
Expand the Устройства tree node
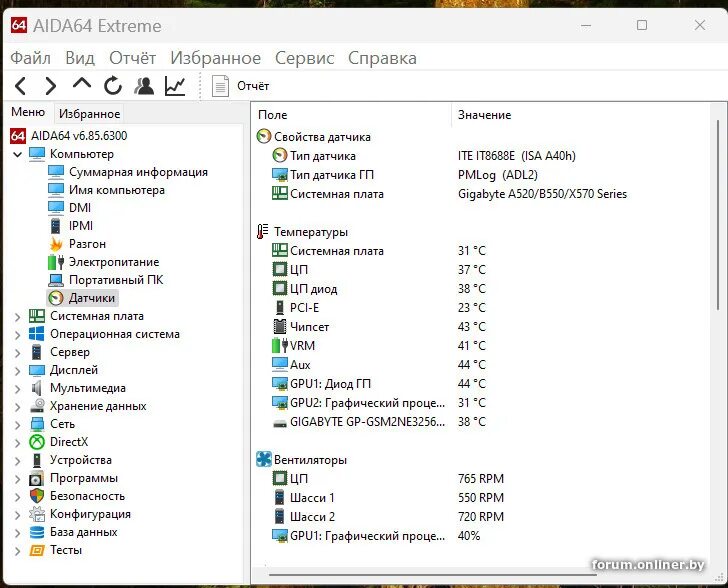tap(18, 461)
